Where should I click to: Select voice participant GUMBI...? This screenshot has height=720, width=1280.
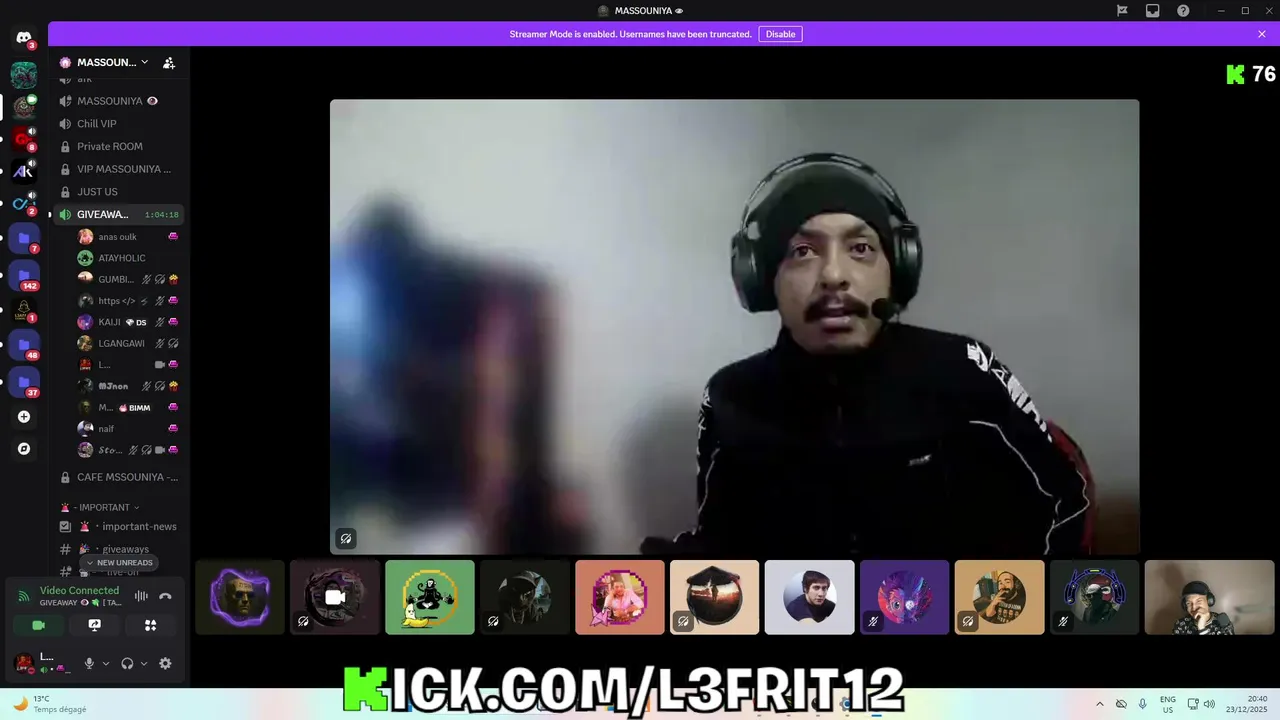128,279
